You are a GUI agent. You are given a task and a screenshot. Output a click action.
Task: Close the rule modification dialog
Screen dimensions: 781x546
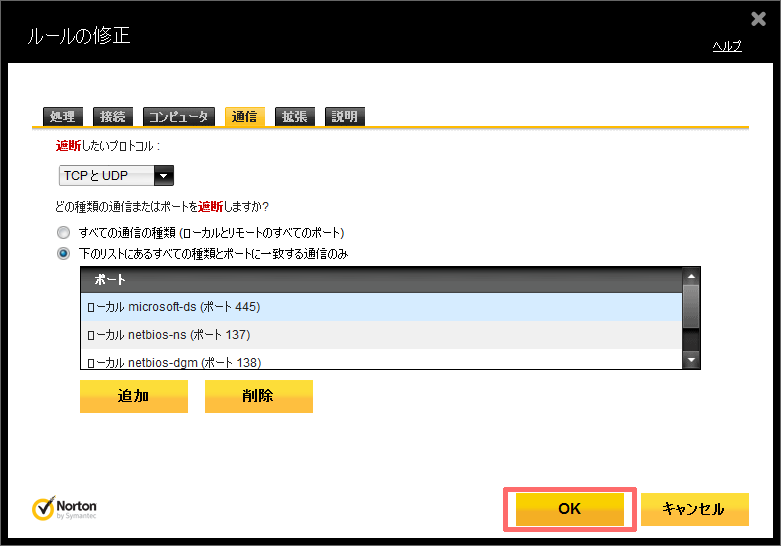pyautogui.click(x=759, y=18)
